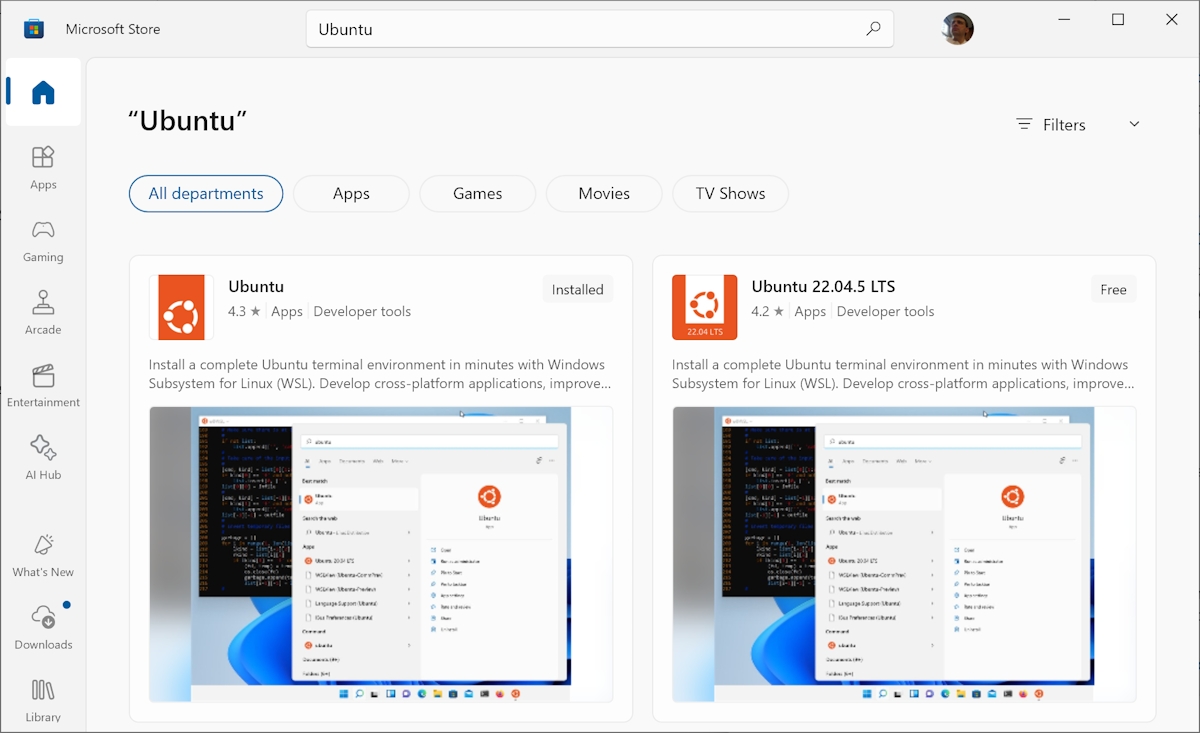Select the Games department tab
Viewport: 1200px width, 733px height.
[478, 194]
